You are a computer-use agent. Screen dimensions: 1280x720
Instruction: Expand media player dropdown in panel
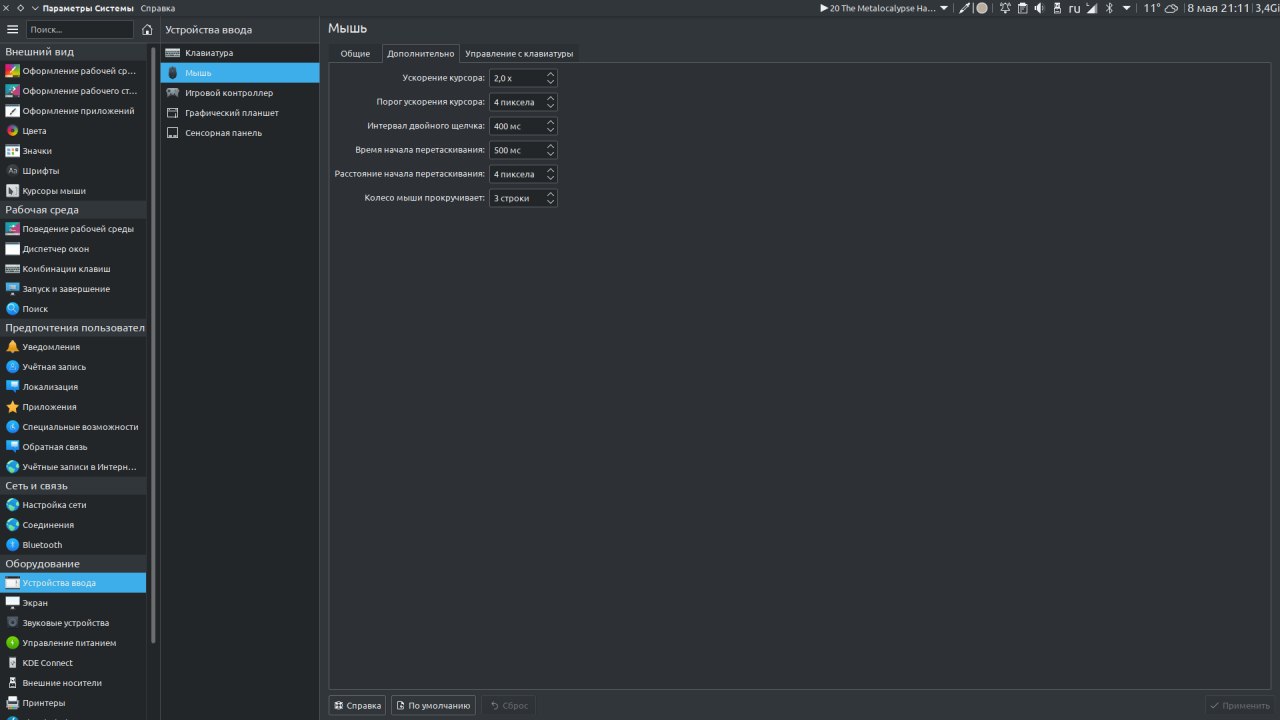click(944, 8)
